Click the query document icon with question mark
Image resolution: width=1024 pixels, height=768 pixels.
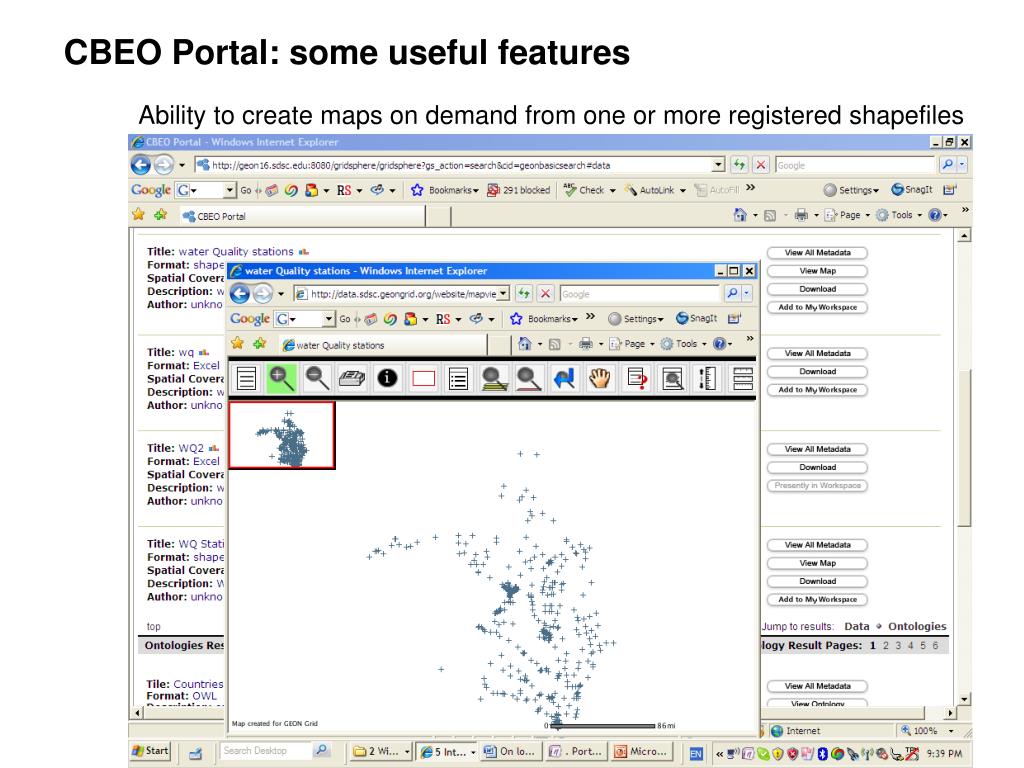click(x=636, y=378)
